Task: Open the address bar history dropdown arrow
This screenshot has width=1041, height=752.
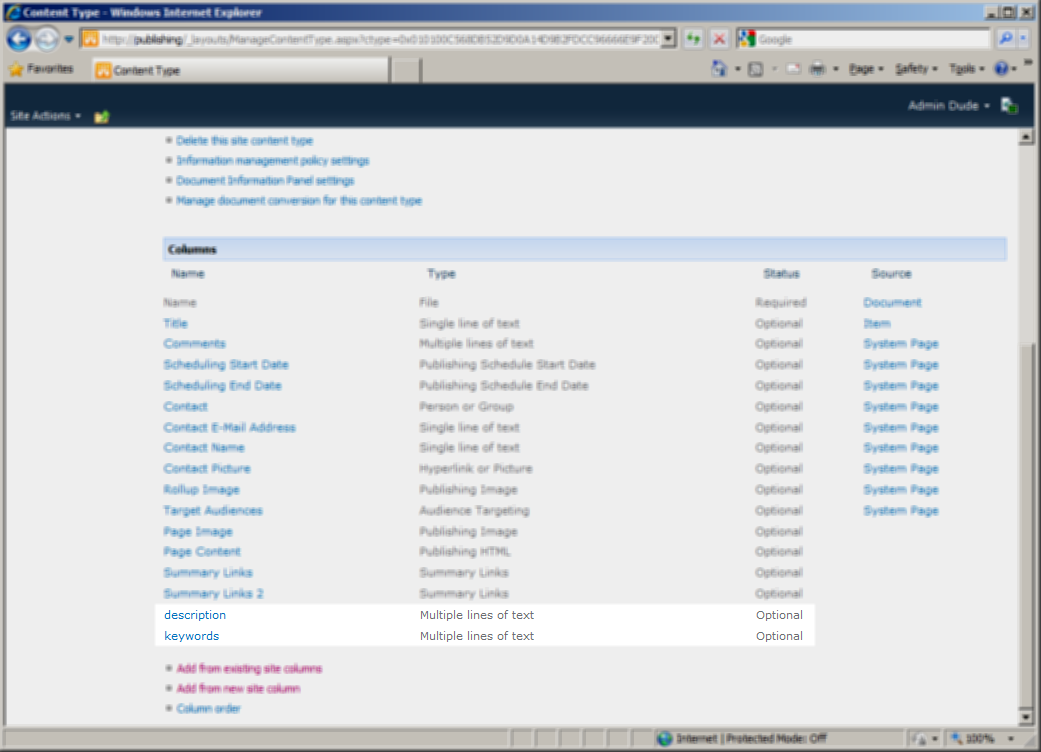Action: (668, 39)
